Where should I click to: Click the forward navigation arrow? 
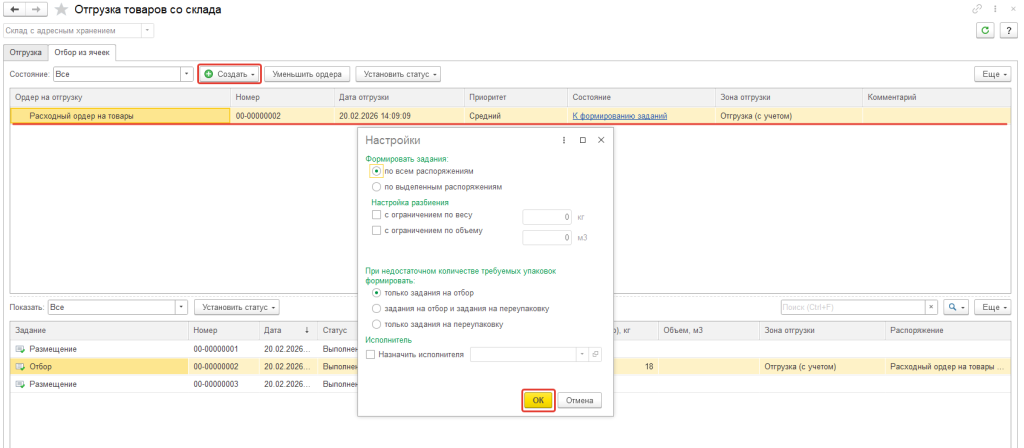pos(36,9)
